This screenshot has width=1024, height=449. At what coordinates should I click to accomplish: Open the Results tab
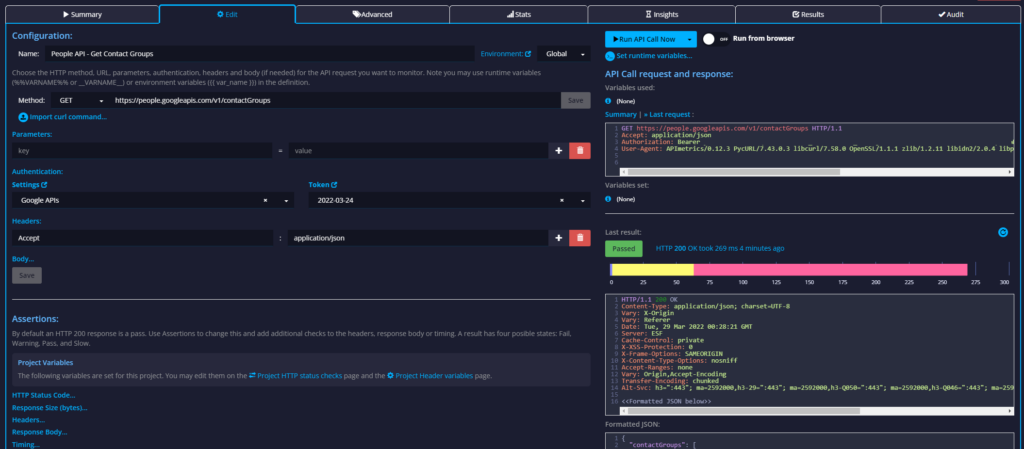[808, 14]
